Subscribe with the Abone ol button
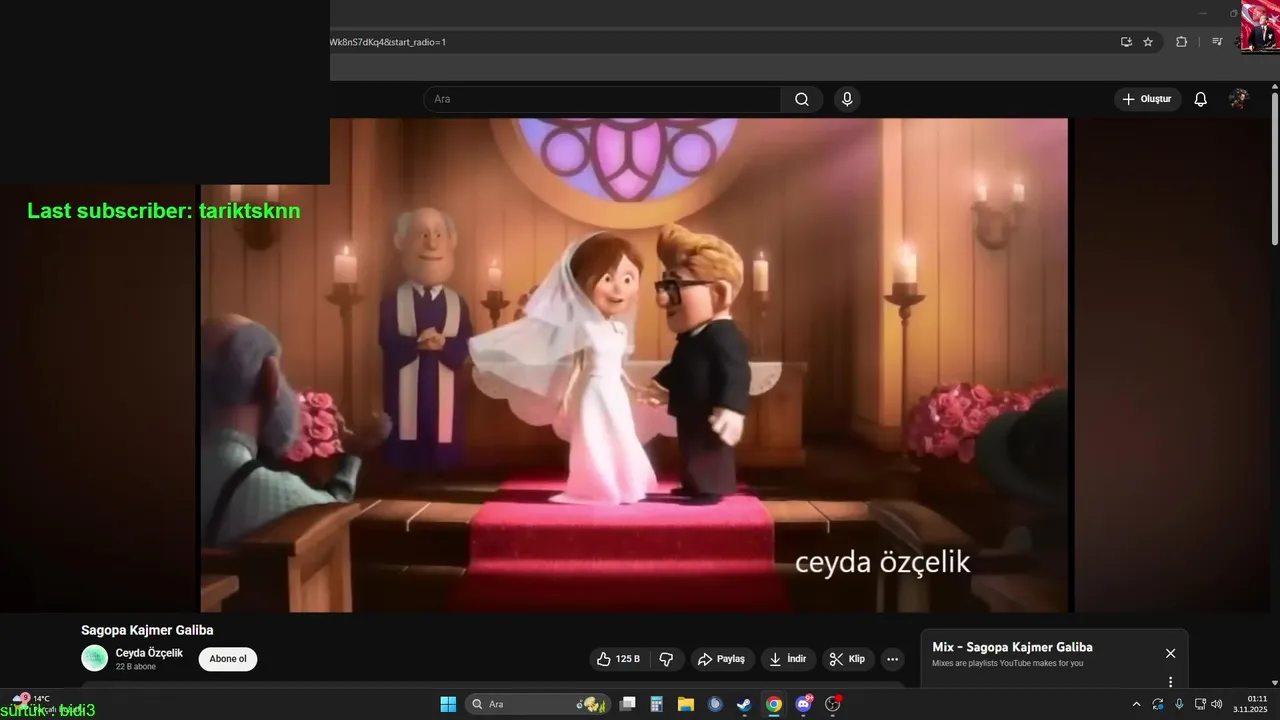Image resolution: width=1280 pixels, height=720 pixels. click(x=228, y=659)
